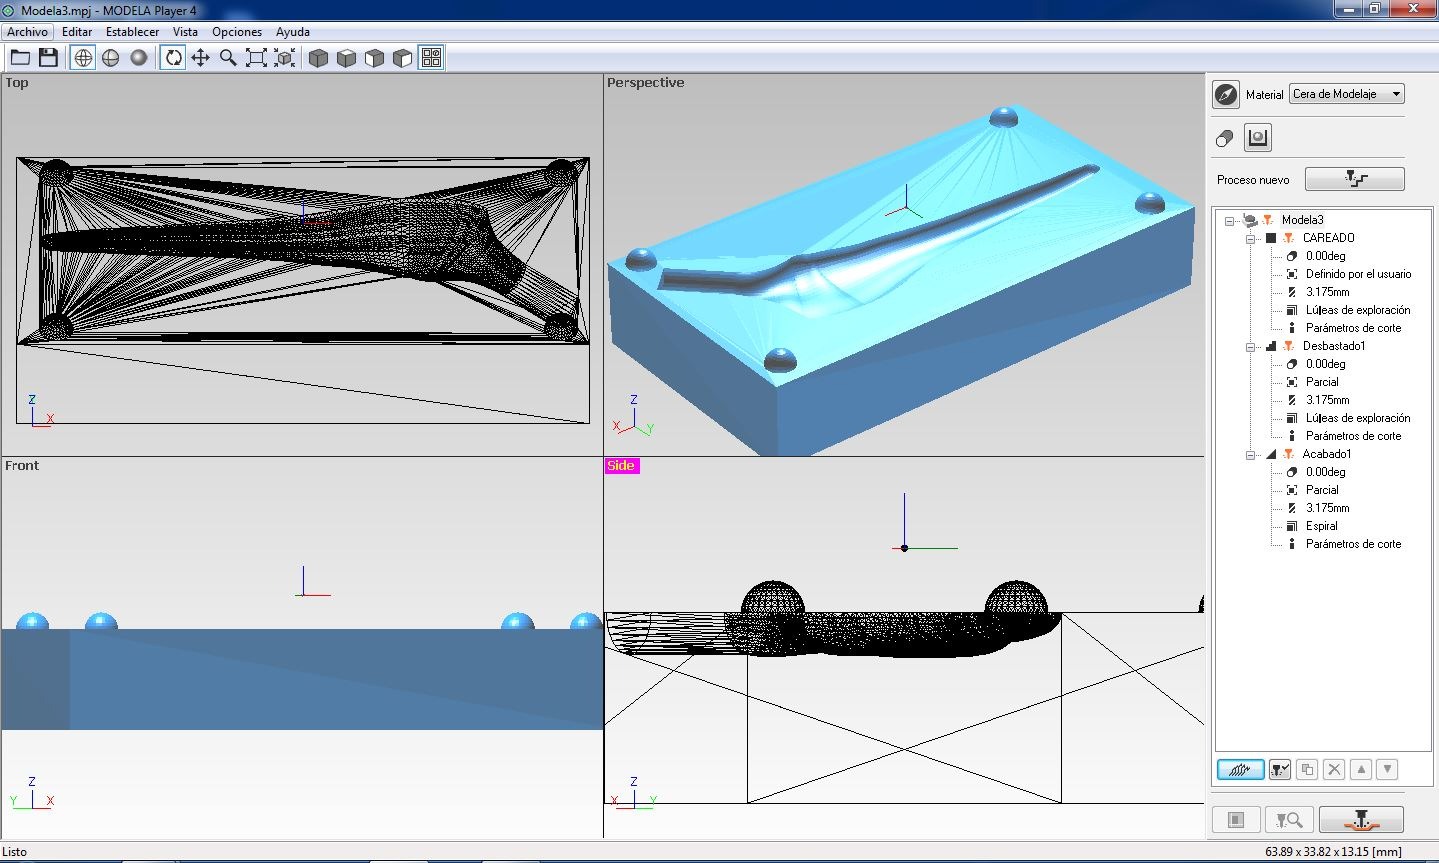This screenshot has width=1439, height=863.
Task: Open a file with the folder icon
Action: [20, 58]
